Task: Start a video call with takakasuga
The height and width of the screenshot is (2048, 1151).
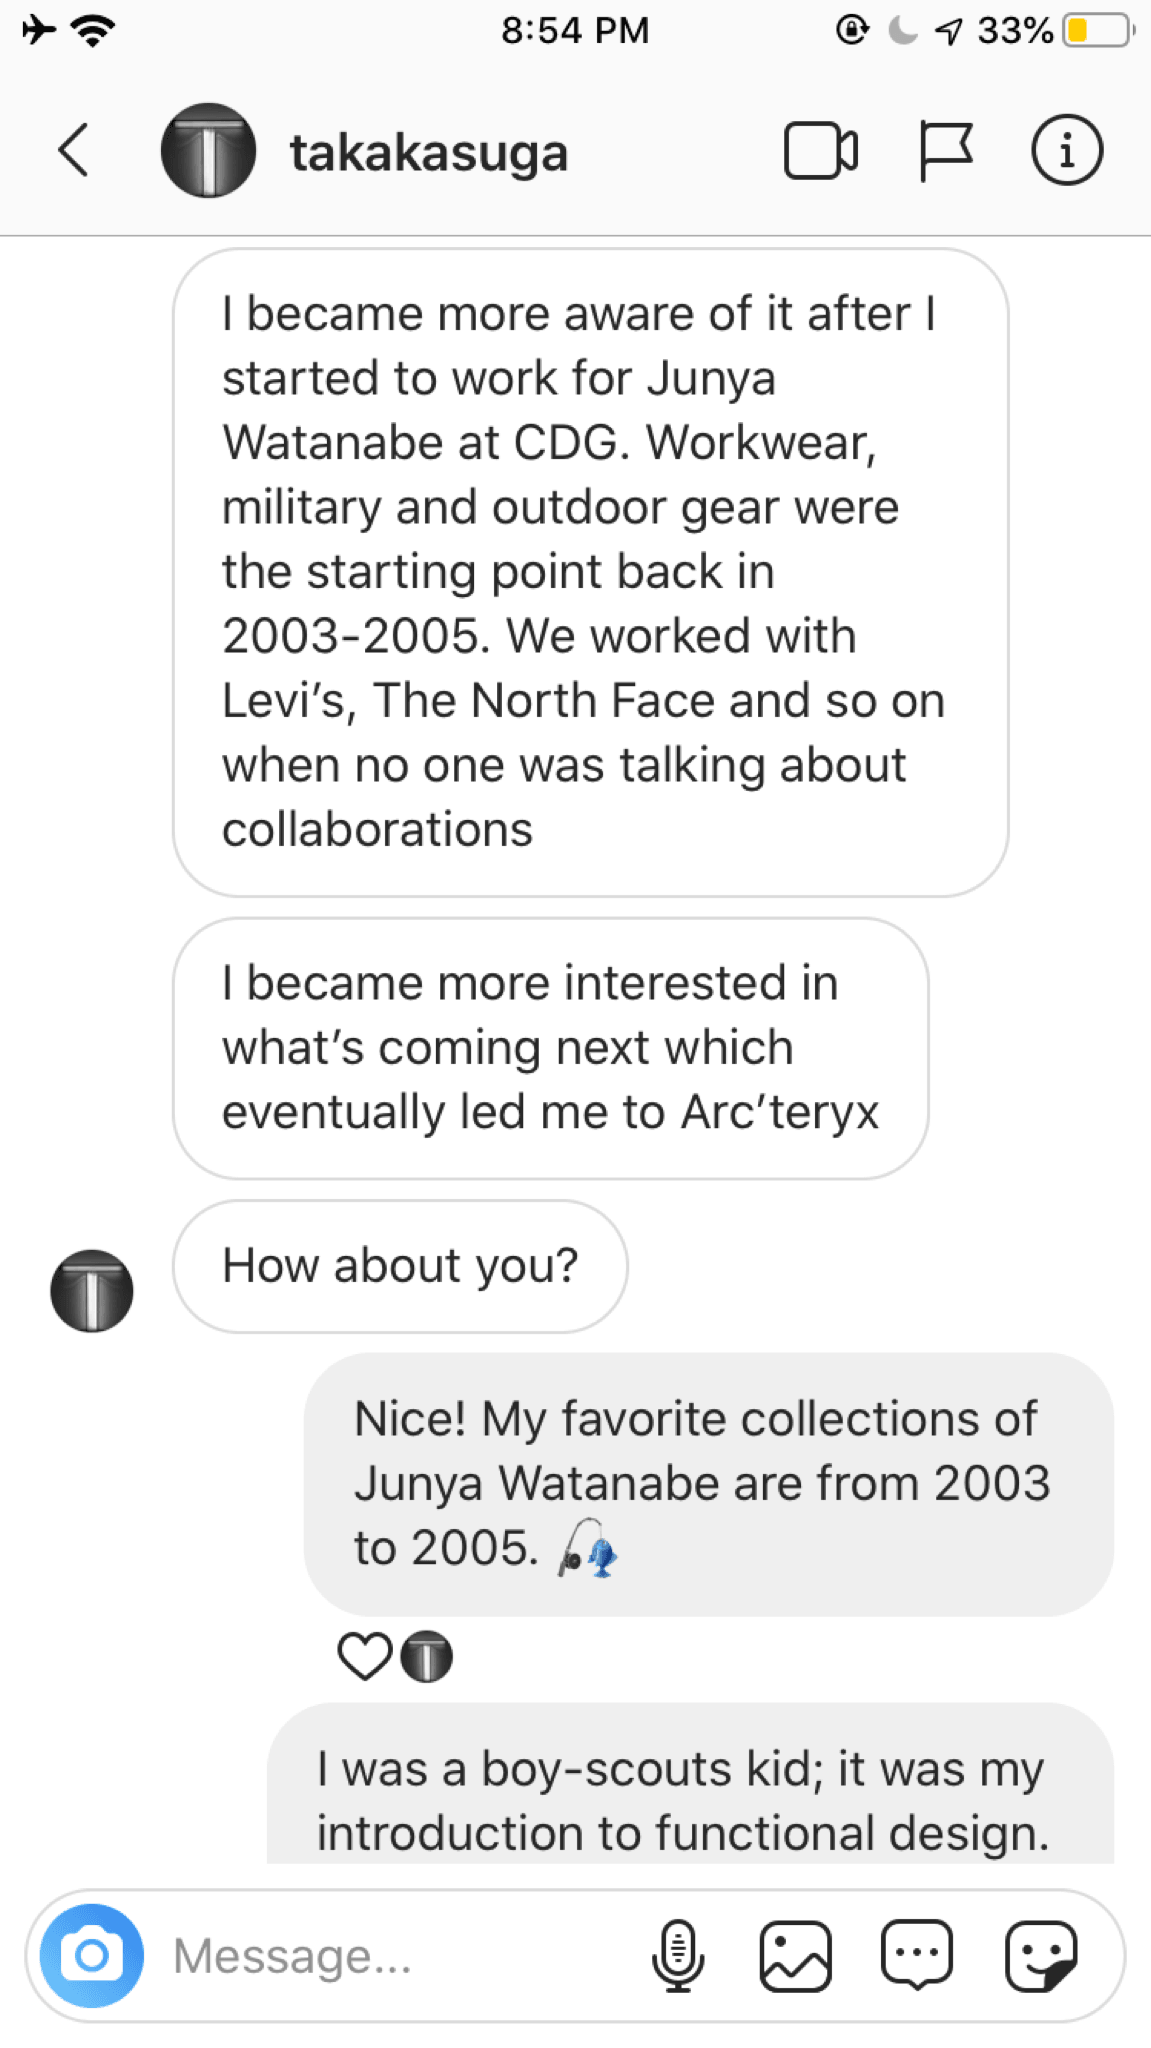Action: 820,151
